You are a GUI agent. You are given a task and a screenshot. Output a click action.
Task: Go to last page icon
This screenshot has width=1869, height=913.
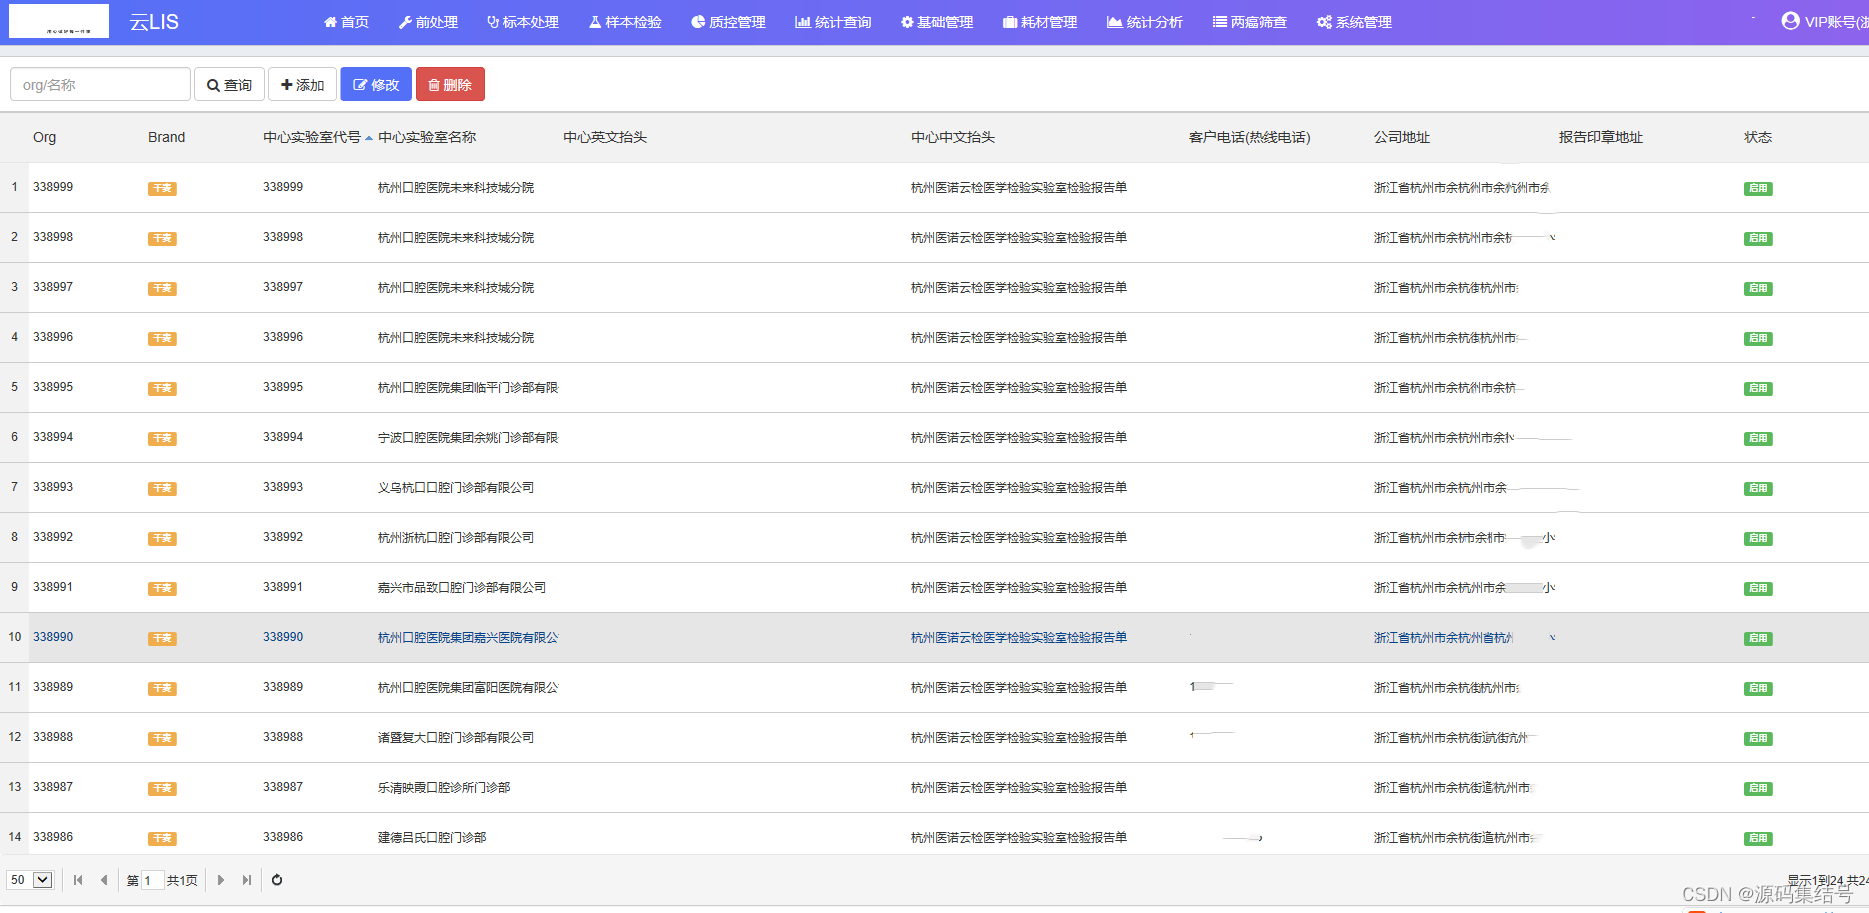(x=247, y=880)
